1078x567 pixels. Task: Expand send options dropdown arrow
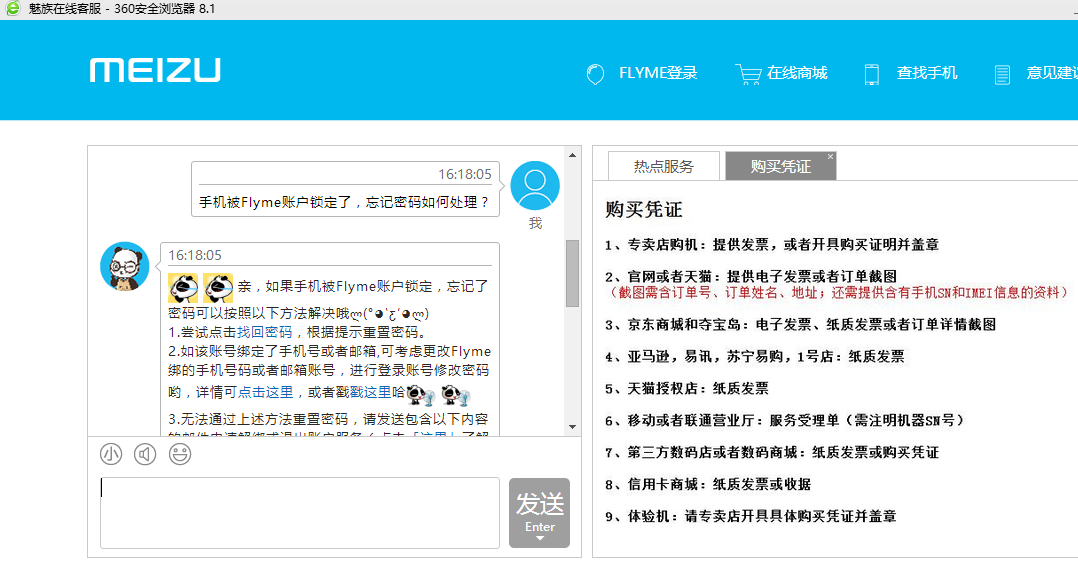tap(540, 539)
